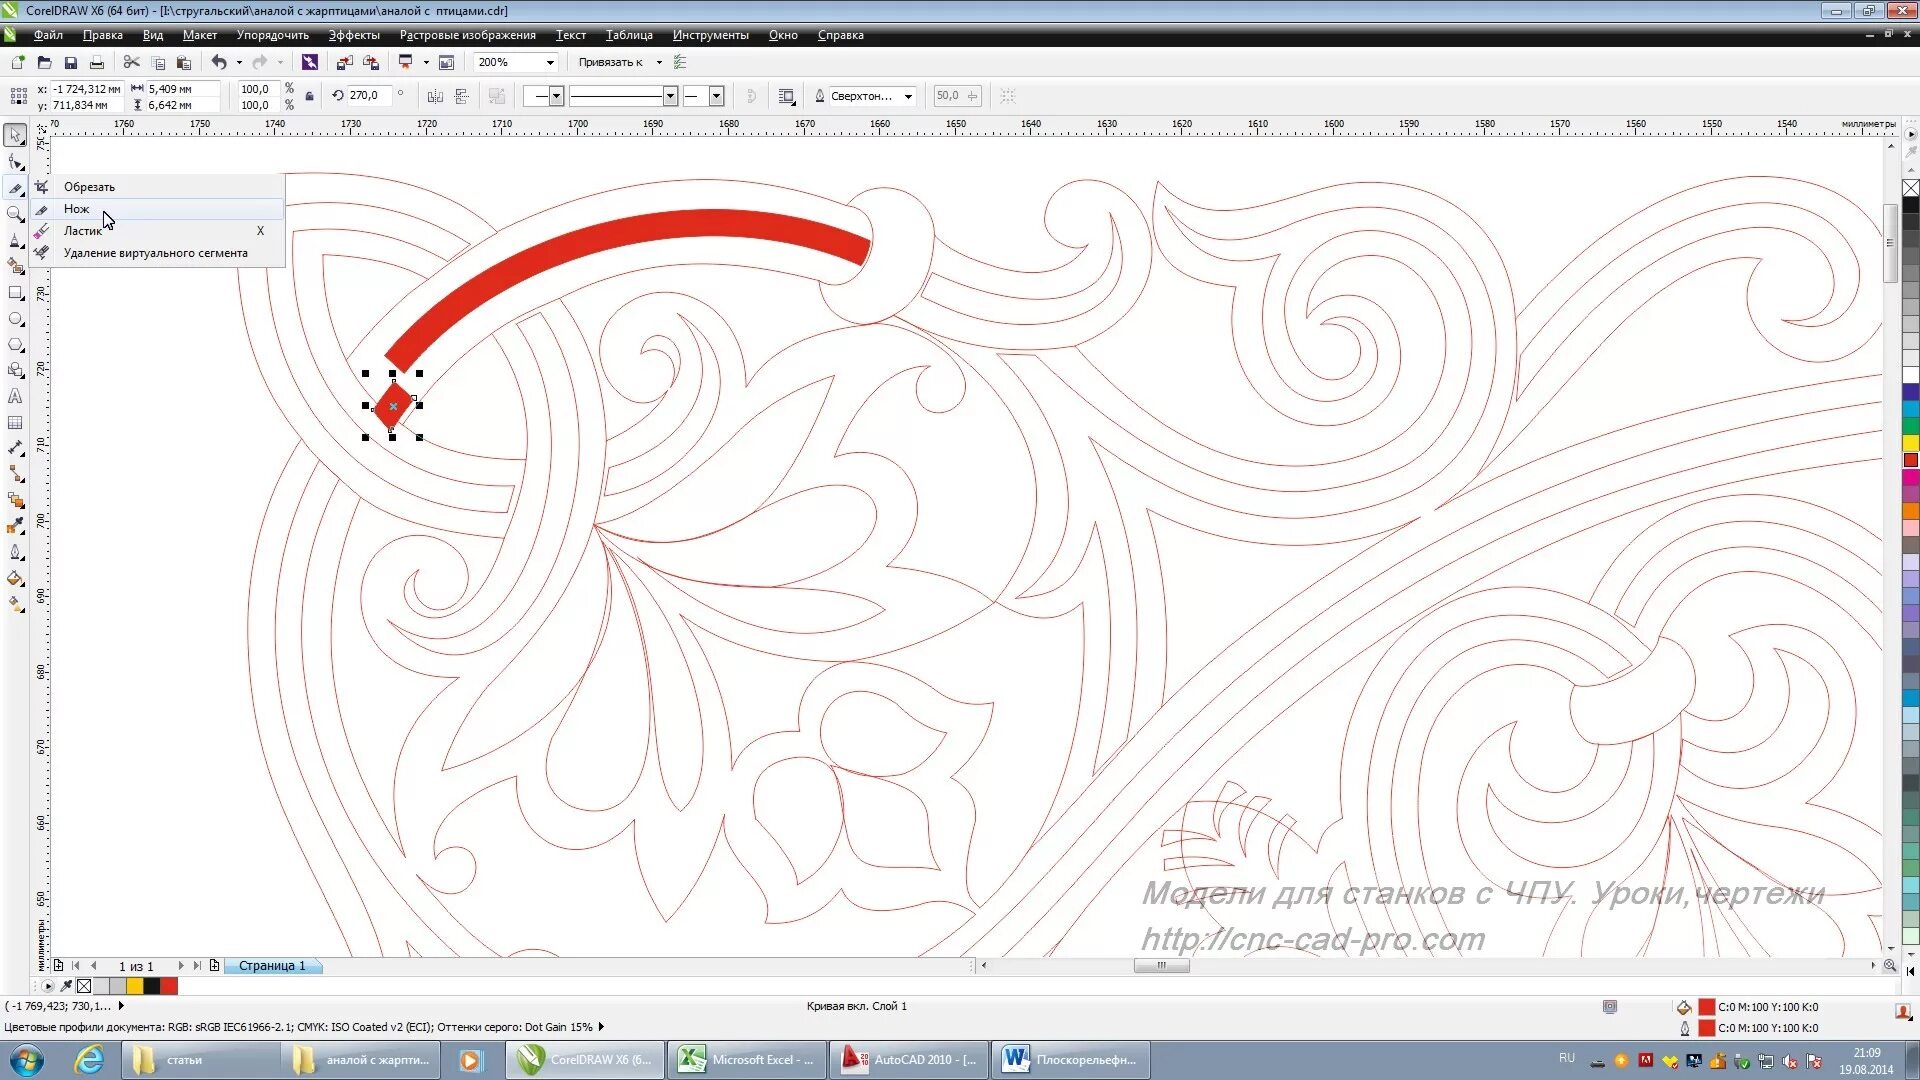
Task: Pick the Eraser (Ластик) tool
Action: (82, 231)
